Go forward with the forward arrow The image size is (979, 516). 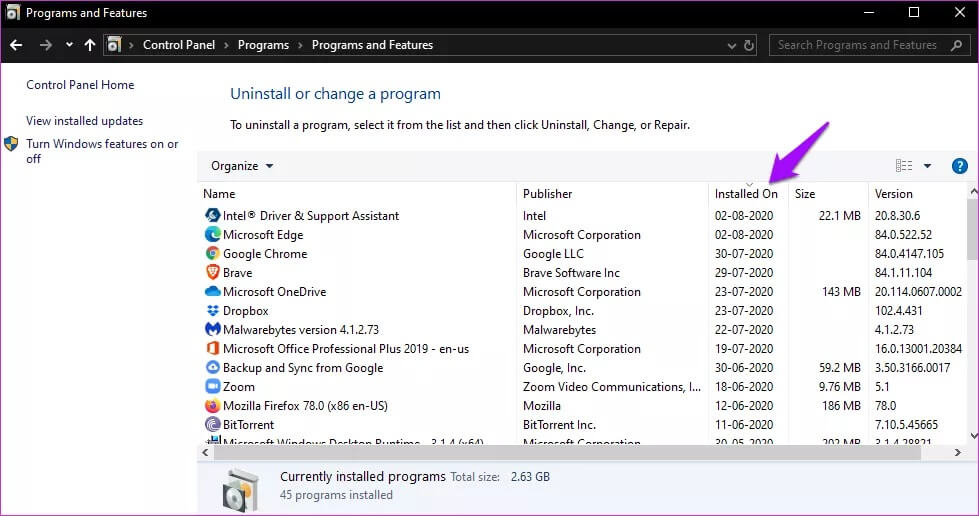pyautogui.click(x=46, y=45)
